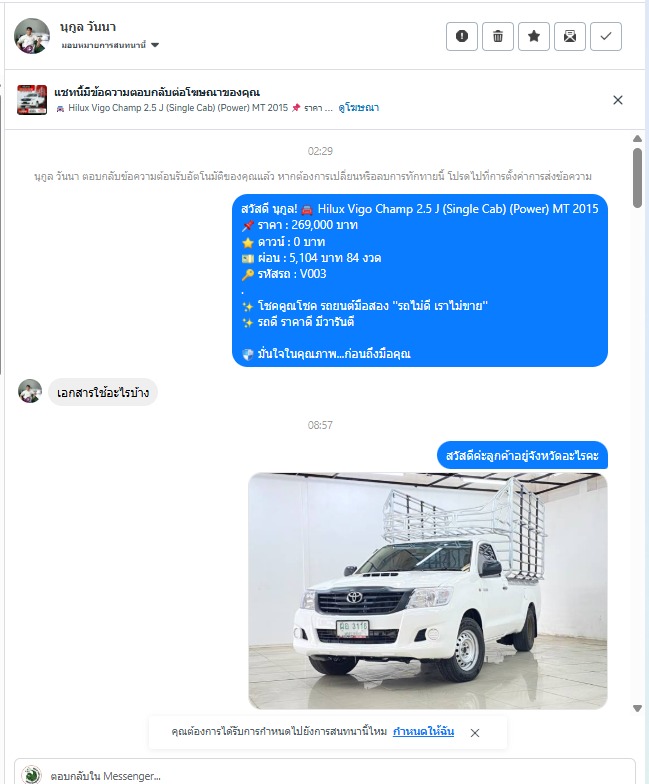The height and width of the screenshot is (784, 649).
Task: Click customer avatar next to เอกสารใช้อะไรบ้าง message
Action: point(30,391)
